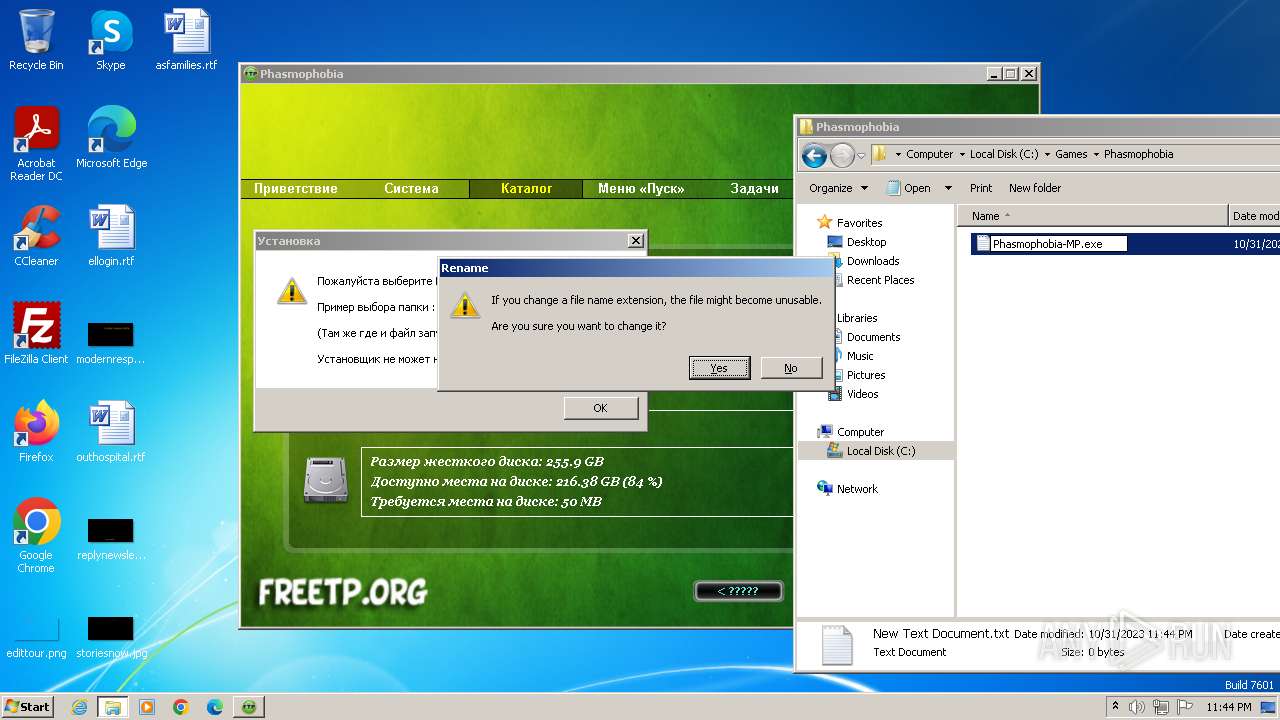
Task: Click OK in Установка dialog
Action: (600, 408)
